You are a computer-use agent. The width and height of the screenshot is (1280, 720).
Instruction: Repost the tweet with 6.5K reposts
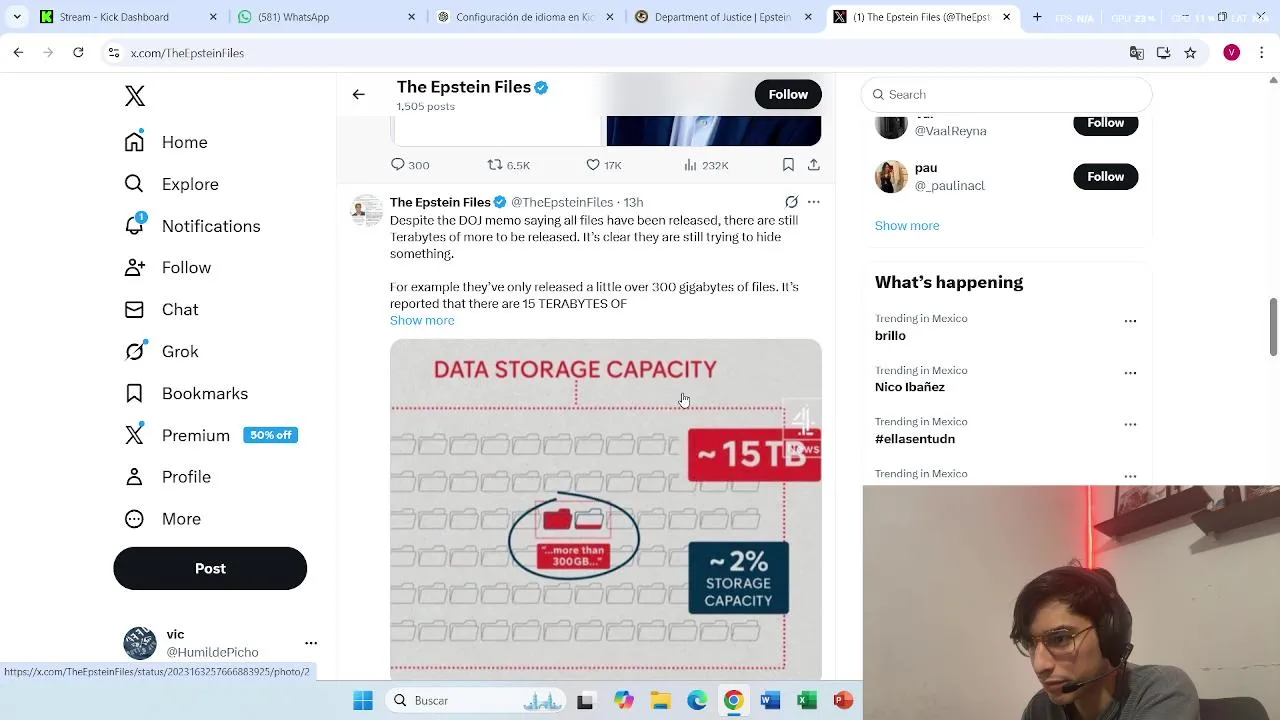(x=508, y=165)
